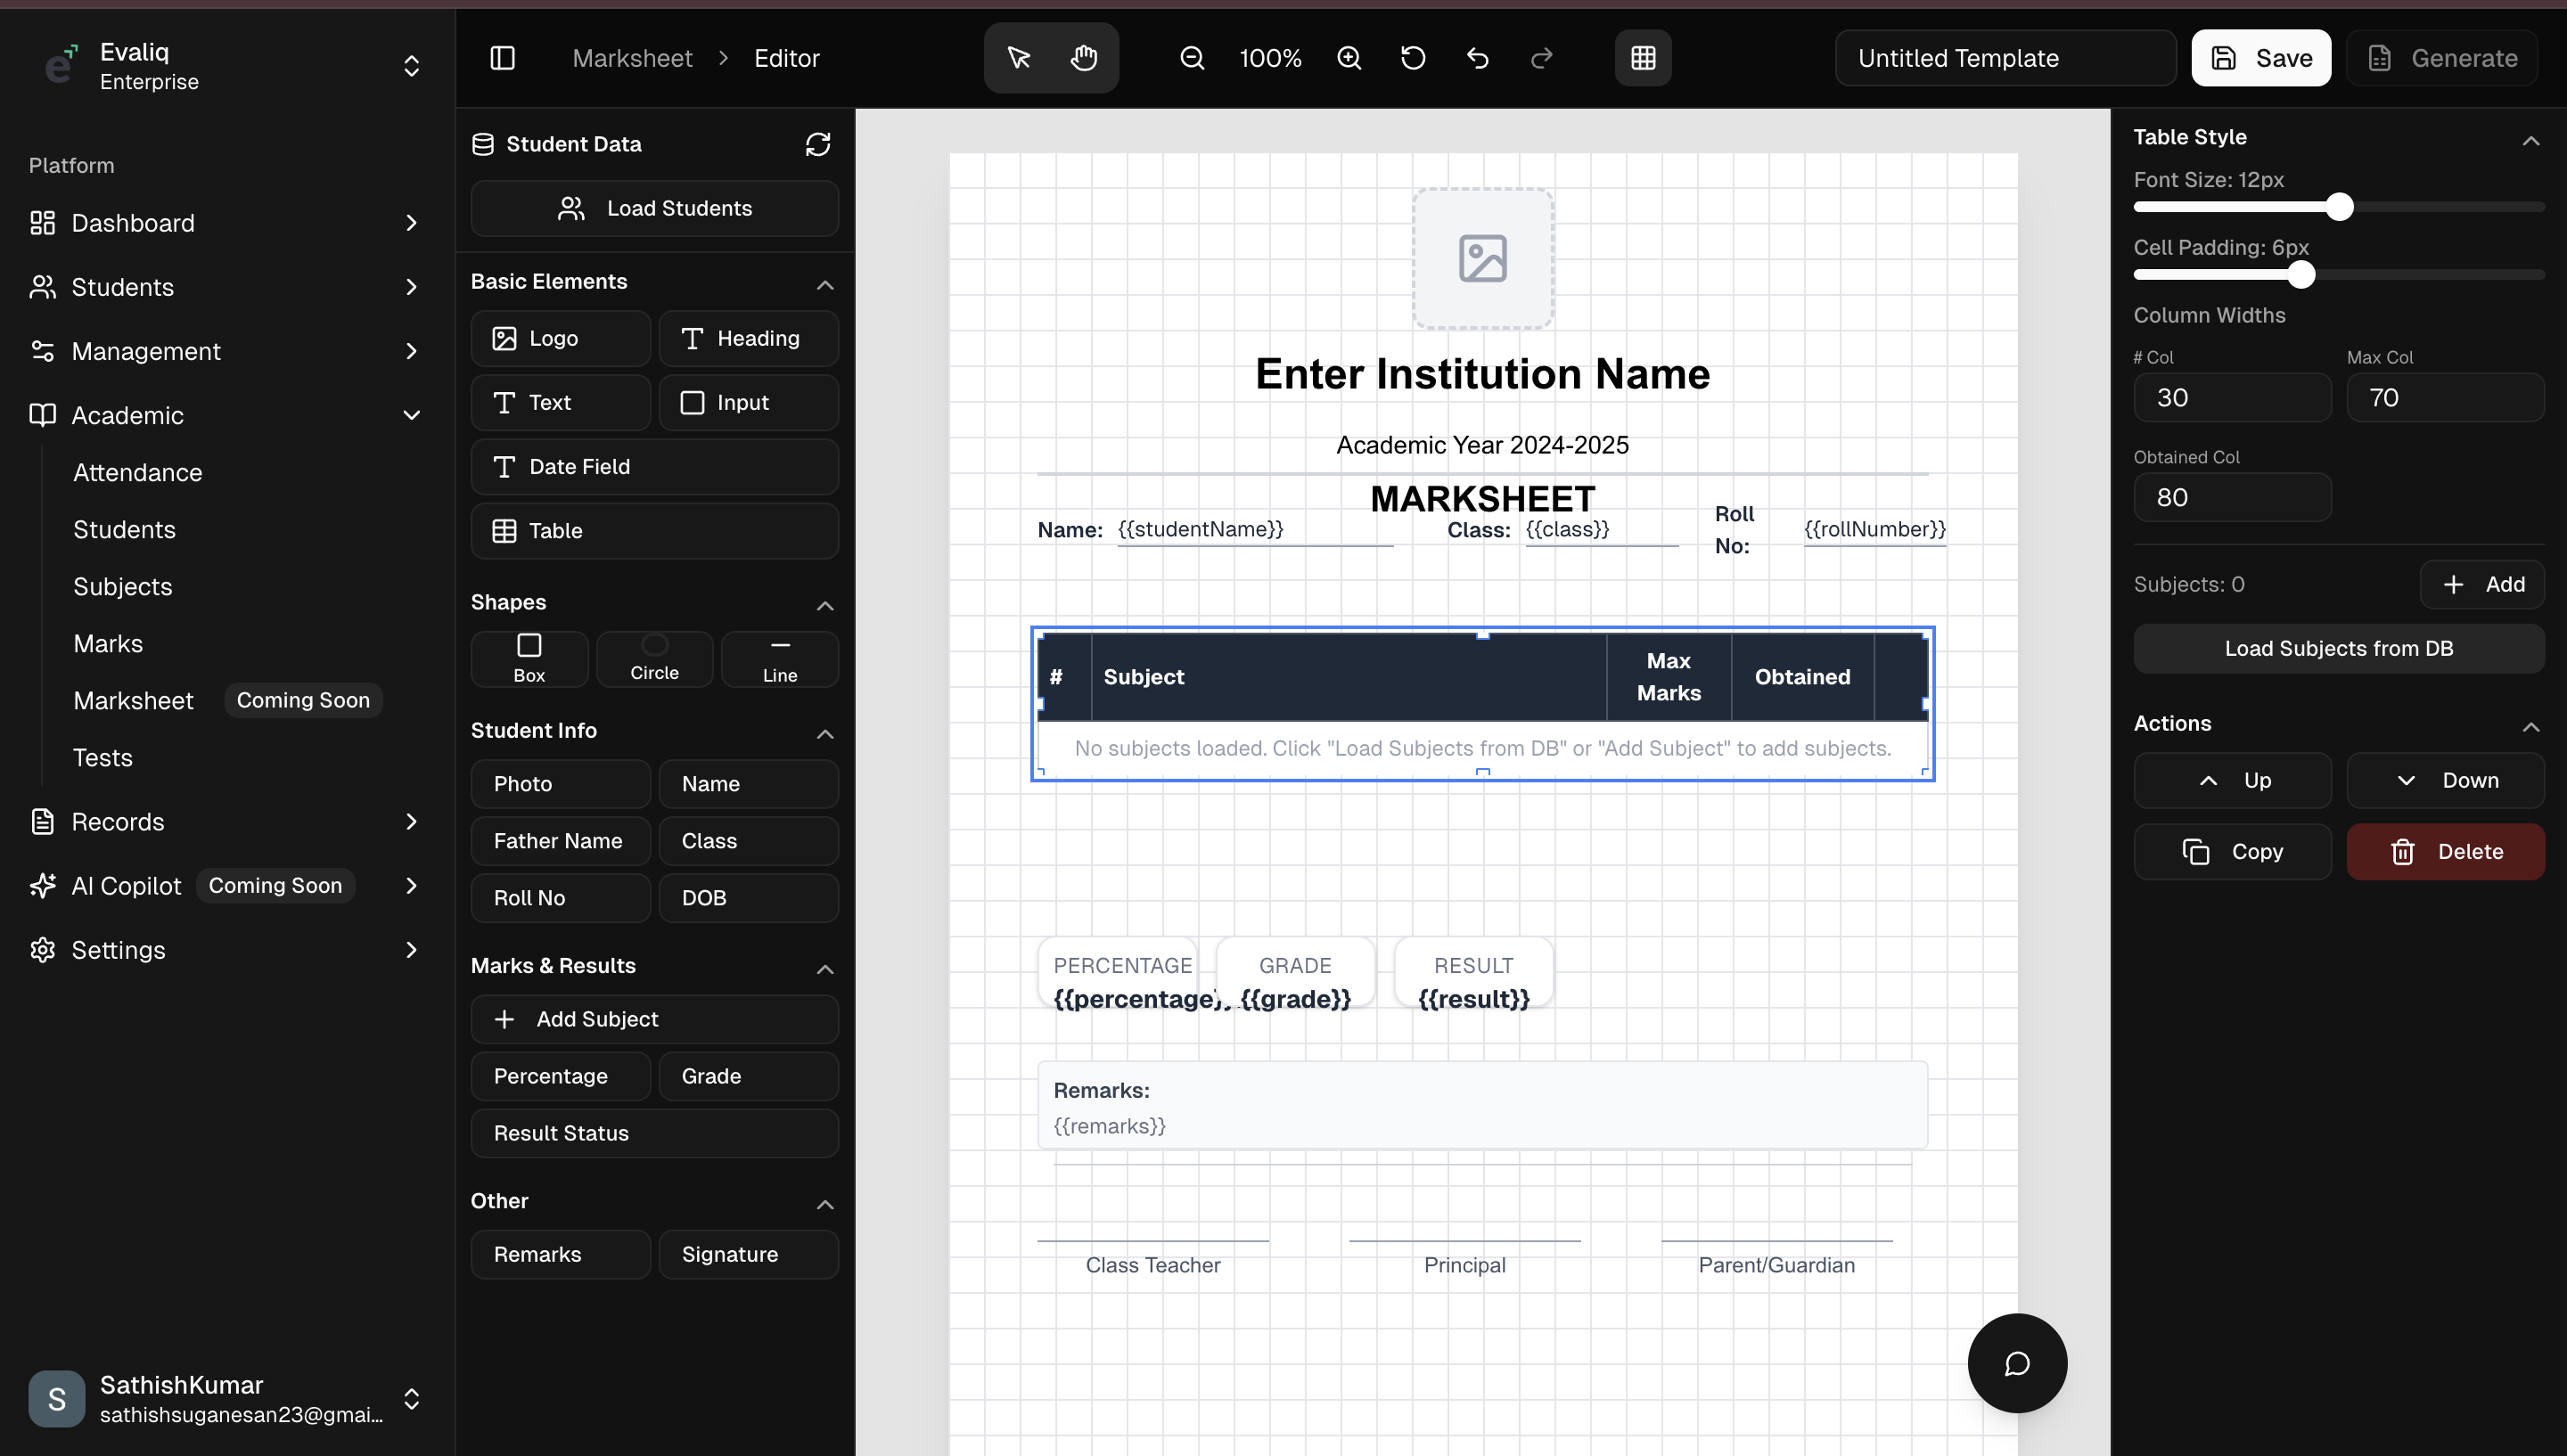Go to Marksheet breadcrumb link
The image size is (2567, 1456).
(x=632, y=58)
